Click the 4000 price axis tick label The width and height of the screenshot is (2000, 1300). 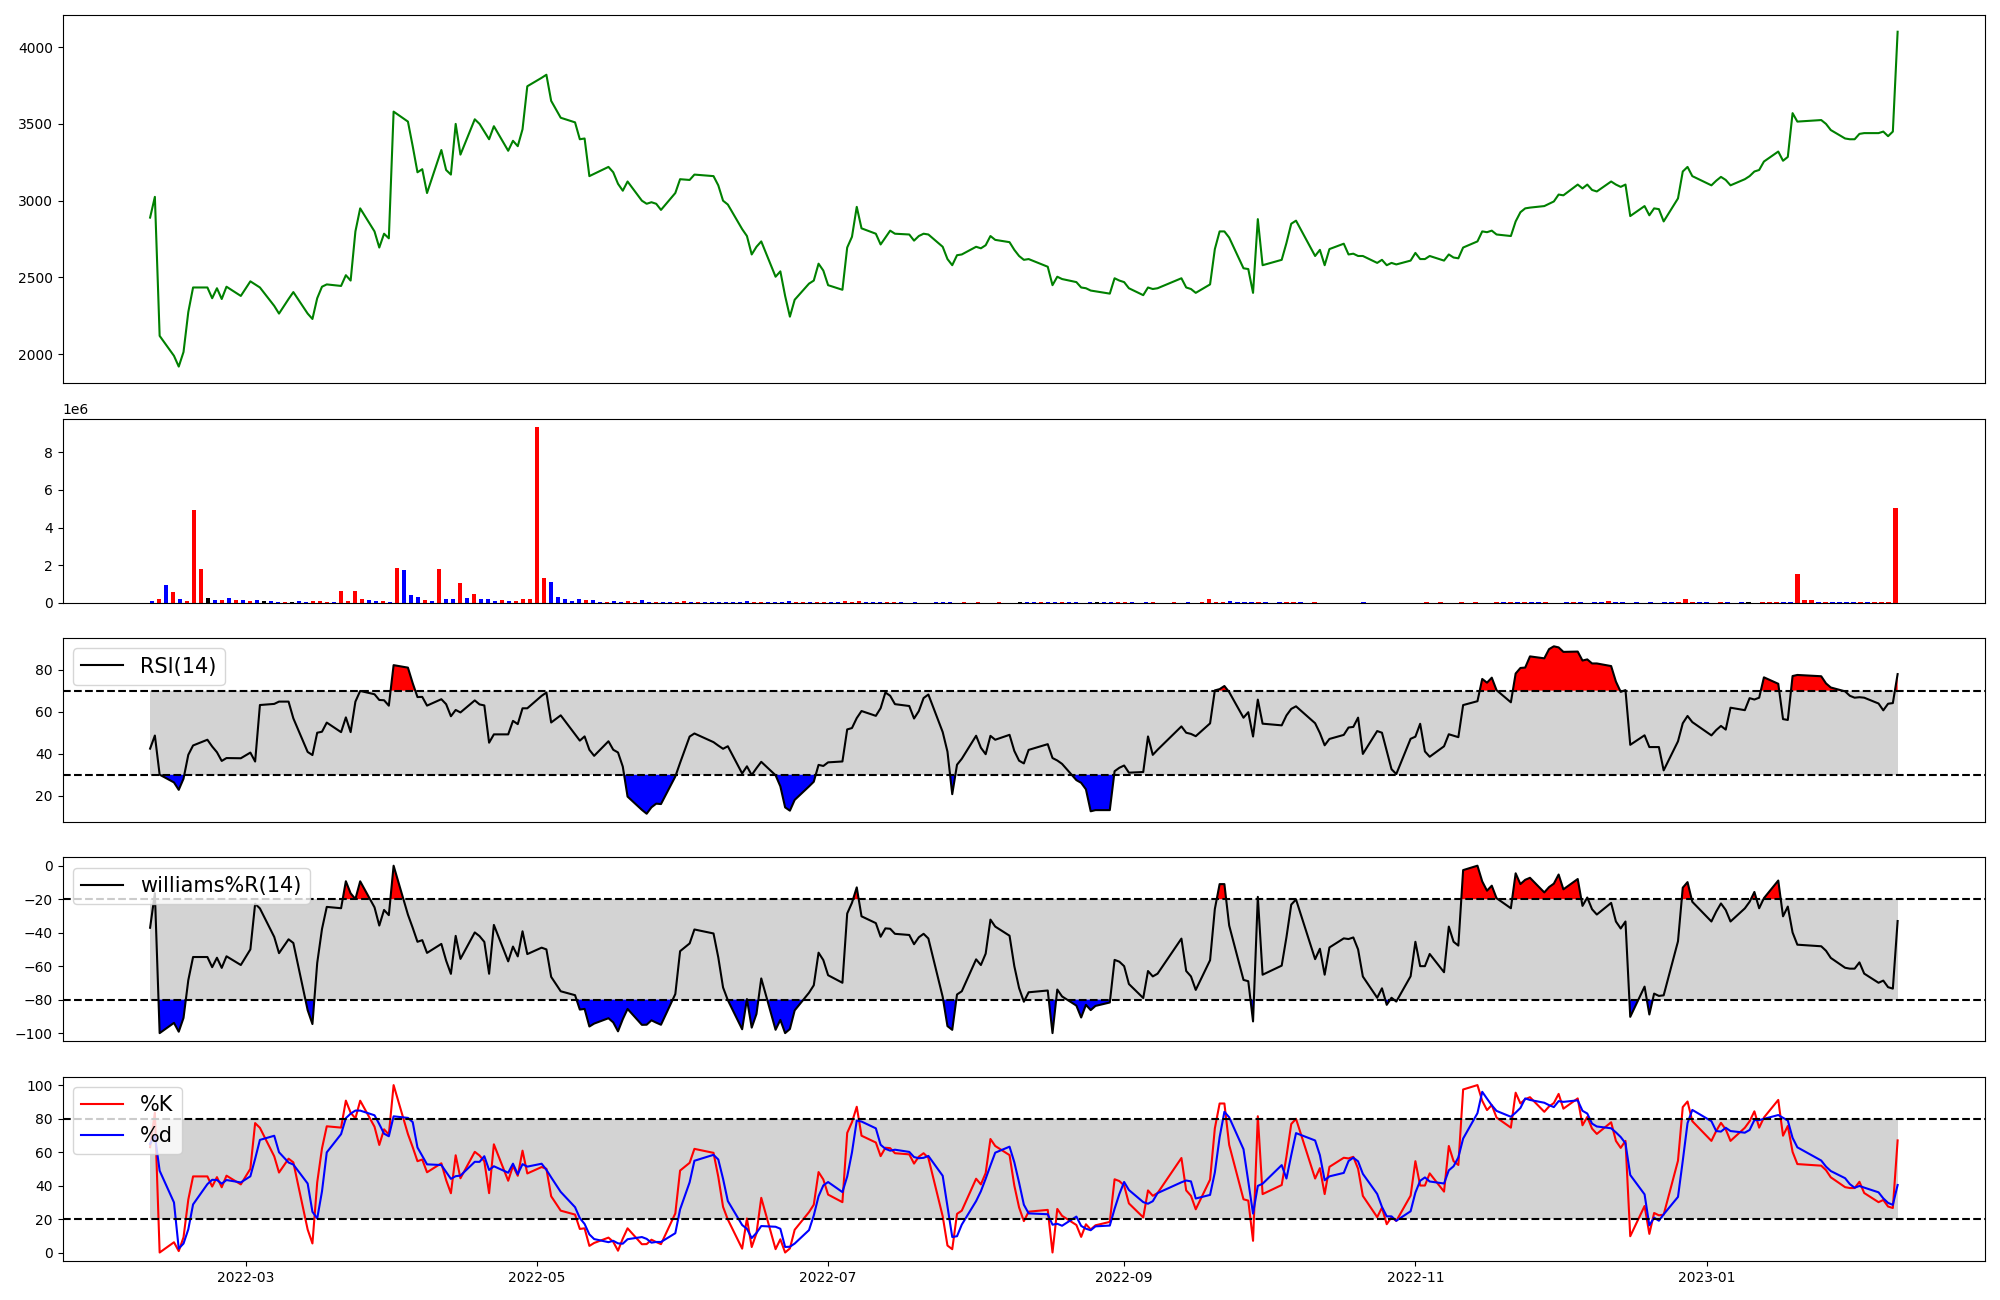click(x=36, y=48)
